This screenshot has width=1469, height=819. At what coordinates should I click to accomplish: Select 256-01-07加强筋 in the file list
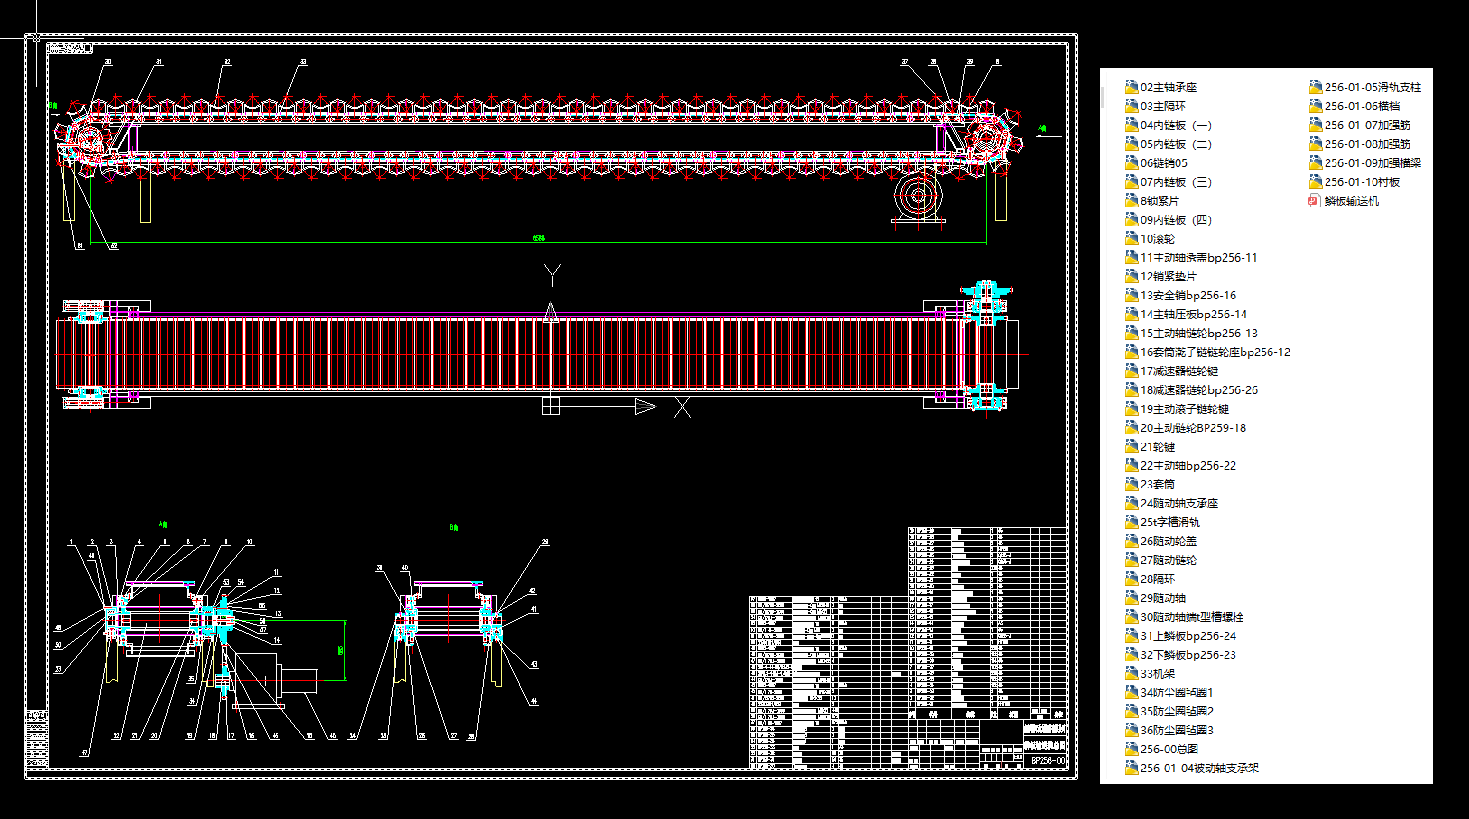point(1367,125)
